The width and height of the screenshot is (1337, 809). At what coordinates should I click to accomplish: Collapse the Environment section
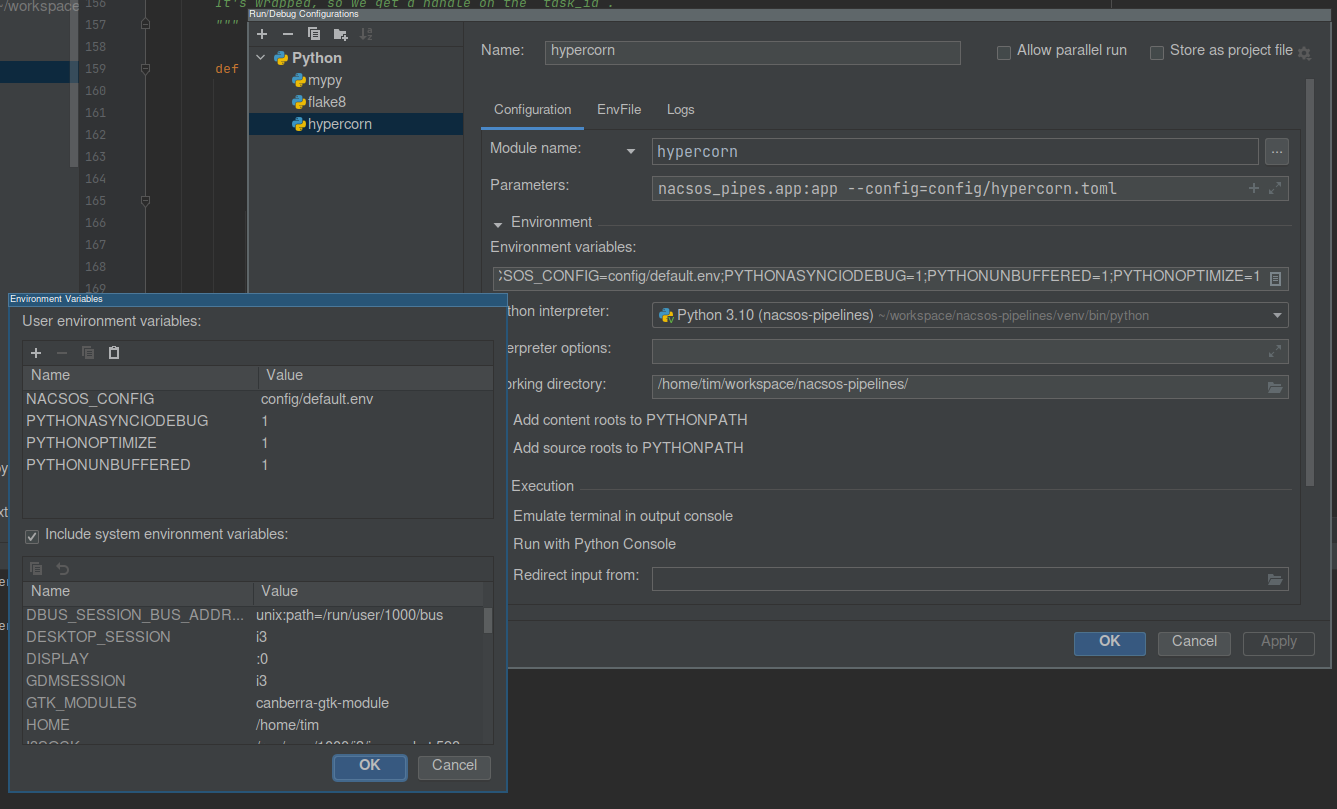click(497, 223)
